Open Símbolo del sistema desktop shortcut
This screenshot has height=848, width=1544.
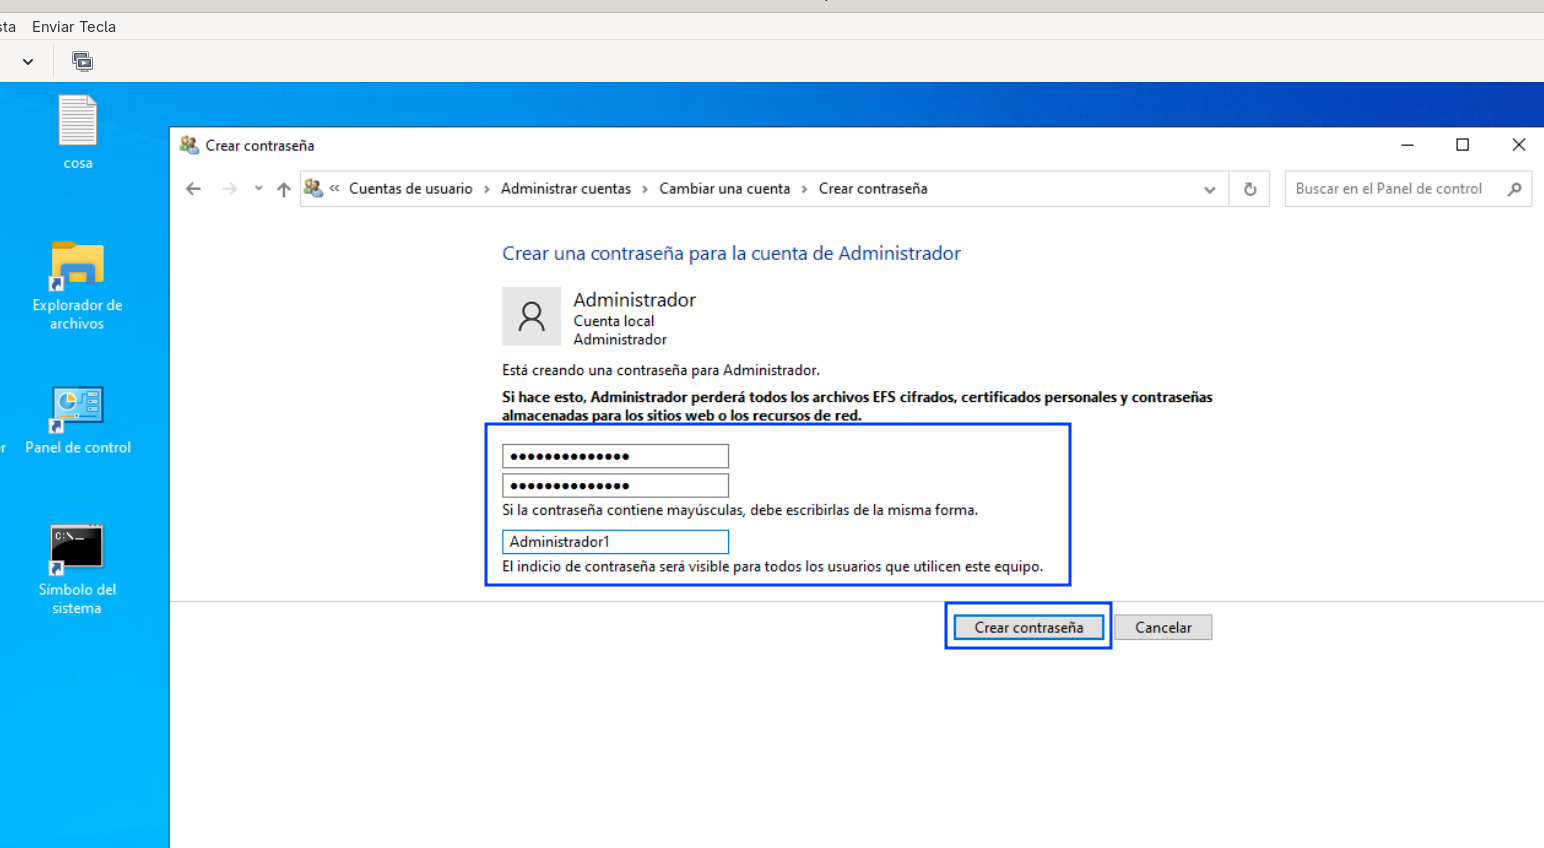click(x=77, y=570)
